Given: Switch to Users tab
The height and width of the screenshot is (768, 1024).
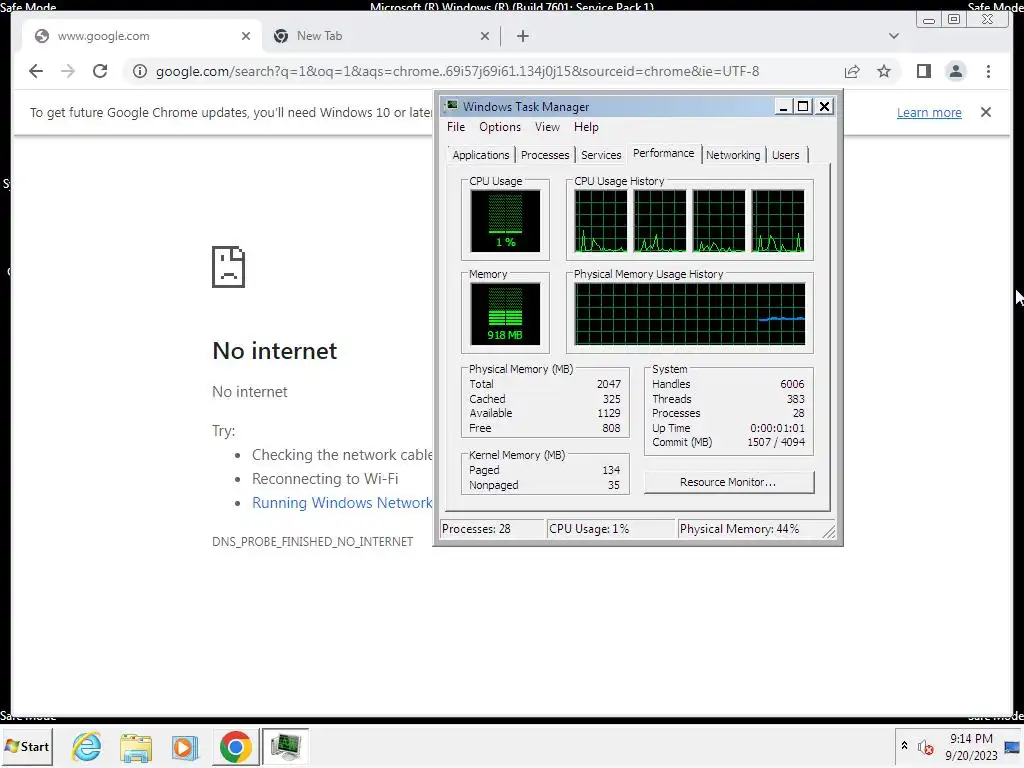Looking at the screenshot, I should 786,155.
